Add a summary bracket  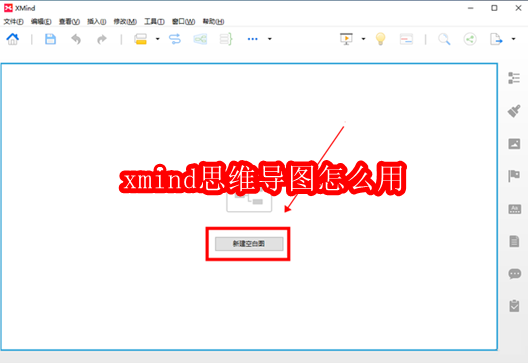click(226, 39)
